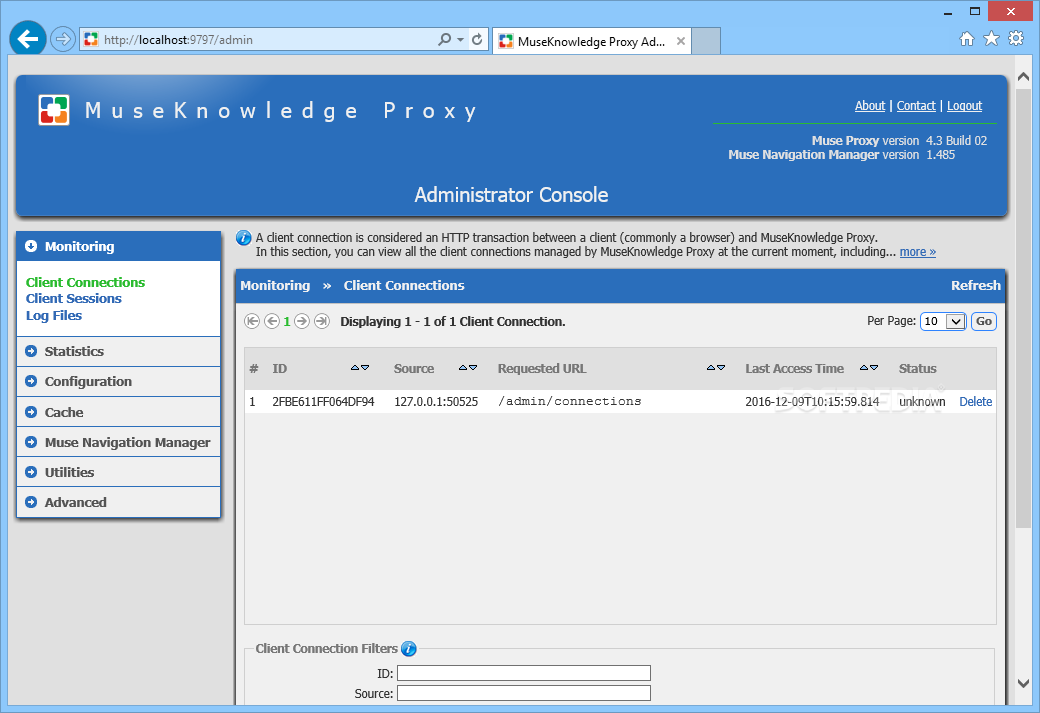Collapse the Monitoring section arrow icon

coord(31,246)
